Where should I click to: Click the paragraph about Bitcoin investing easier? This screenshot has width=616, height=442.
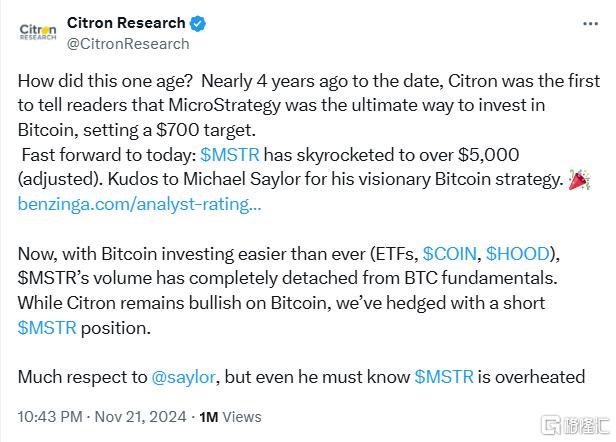point(289,291)
